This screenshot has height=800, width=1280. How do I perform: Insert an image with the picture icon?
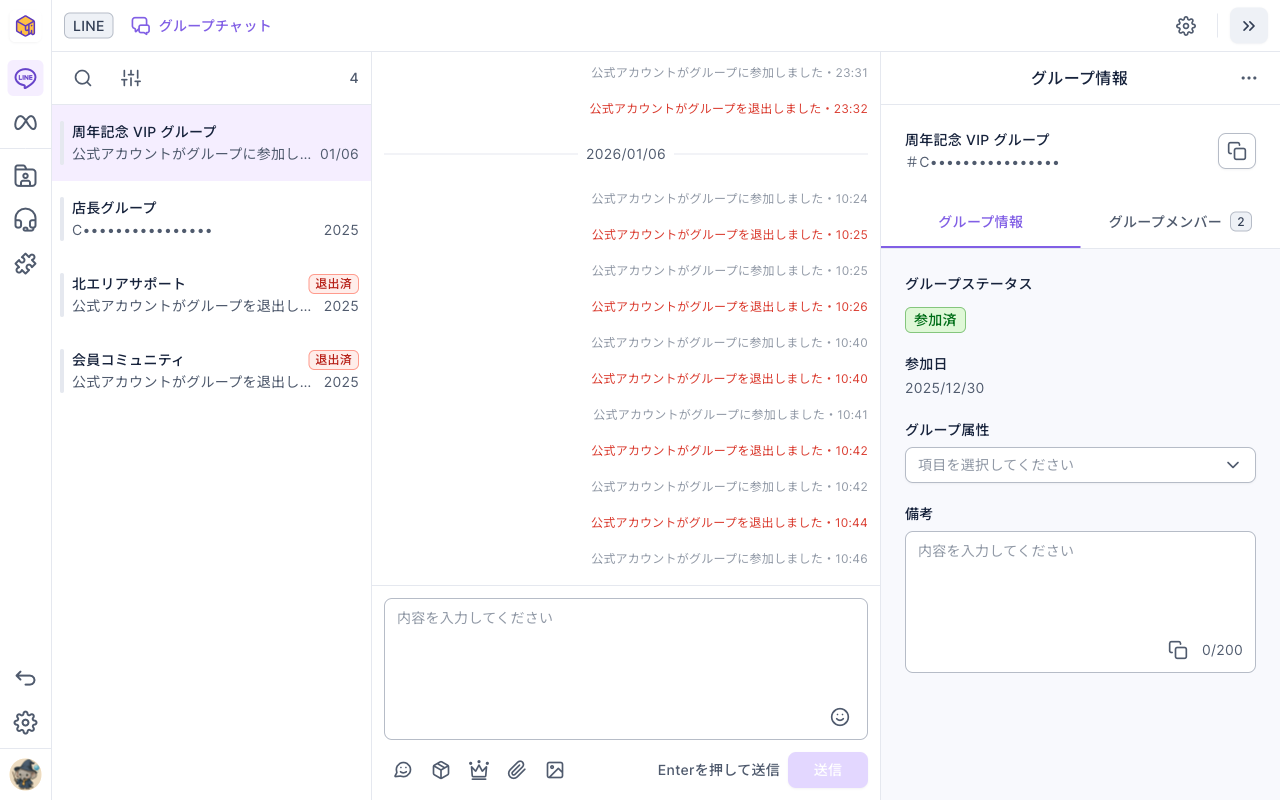point(555,770)
